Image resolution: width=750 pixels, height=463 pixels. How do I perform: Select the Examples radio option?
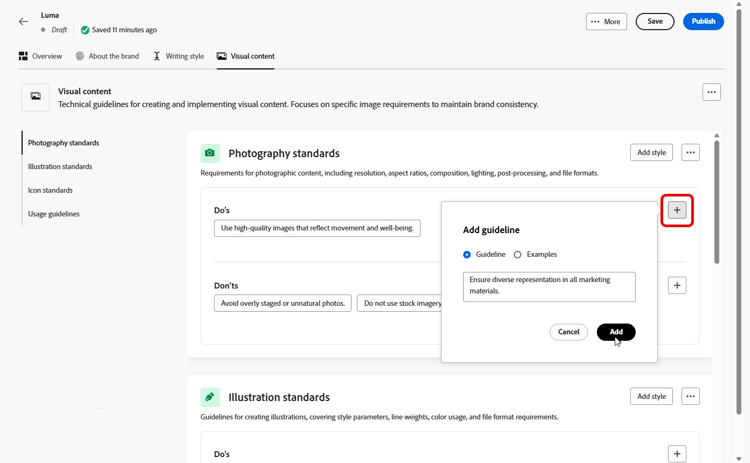[518, 255]
